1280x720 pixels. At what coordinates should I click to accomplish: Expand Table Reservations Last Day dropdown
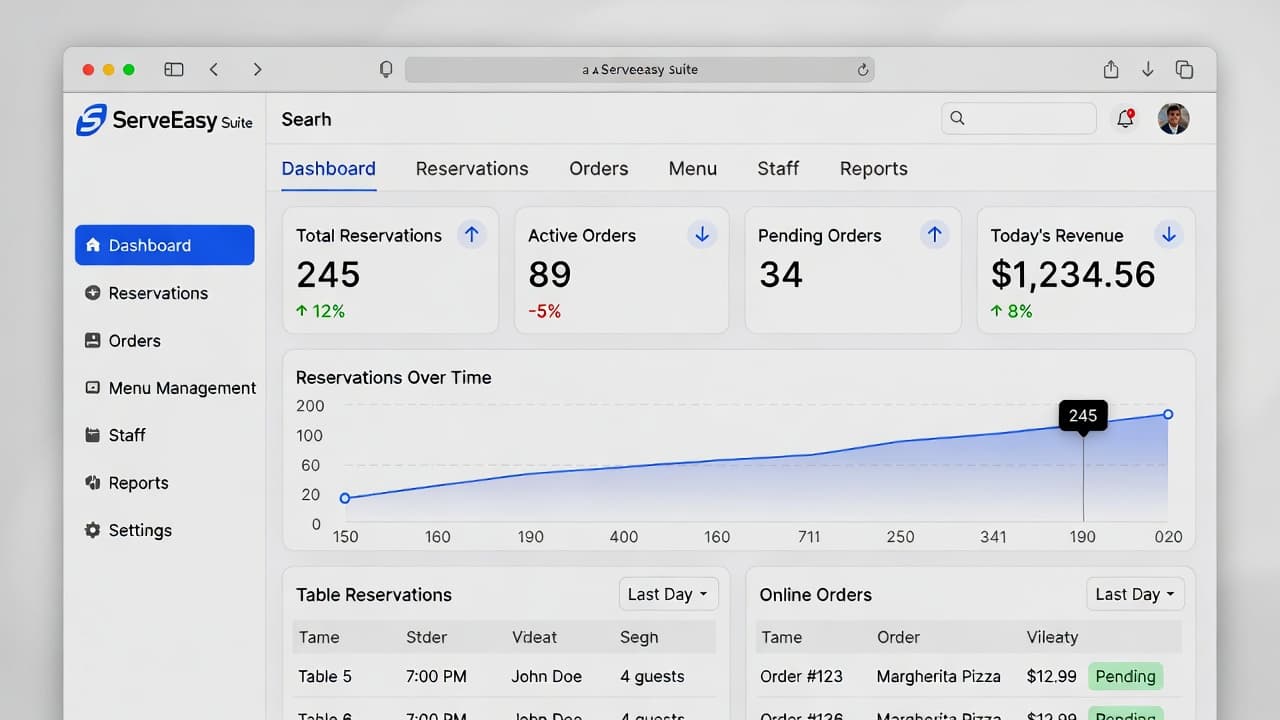(668, 594)
